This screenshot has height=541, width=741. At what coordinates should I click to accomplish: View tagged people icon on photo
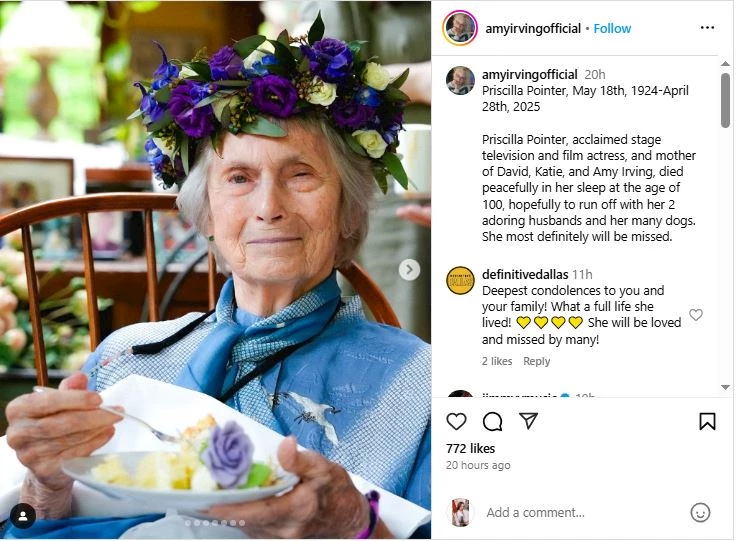pos(22,516)
